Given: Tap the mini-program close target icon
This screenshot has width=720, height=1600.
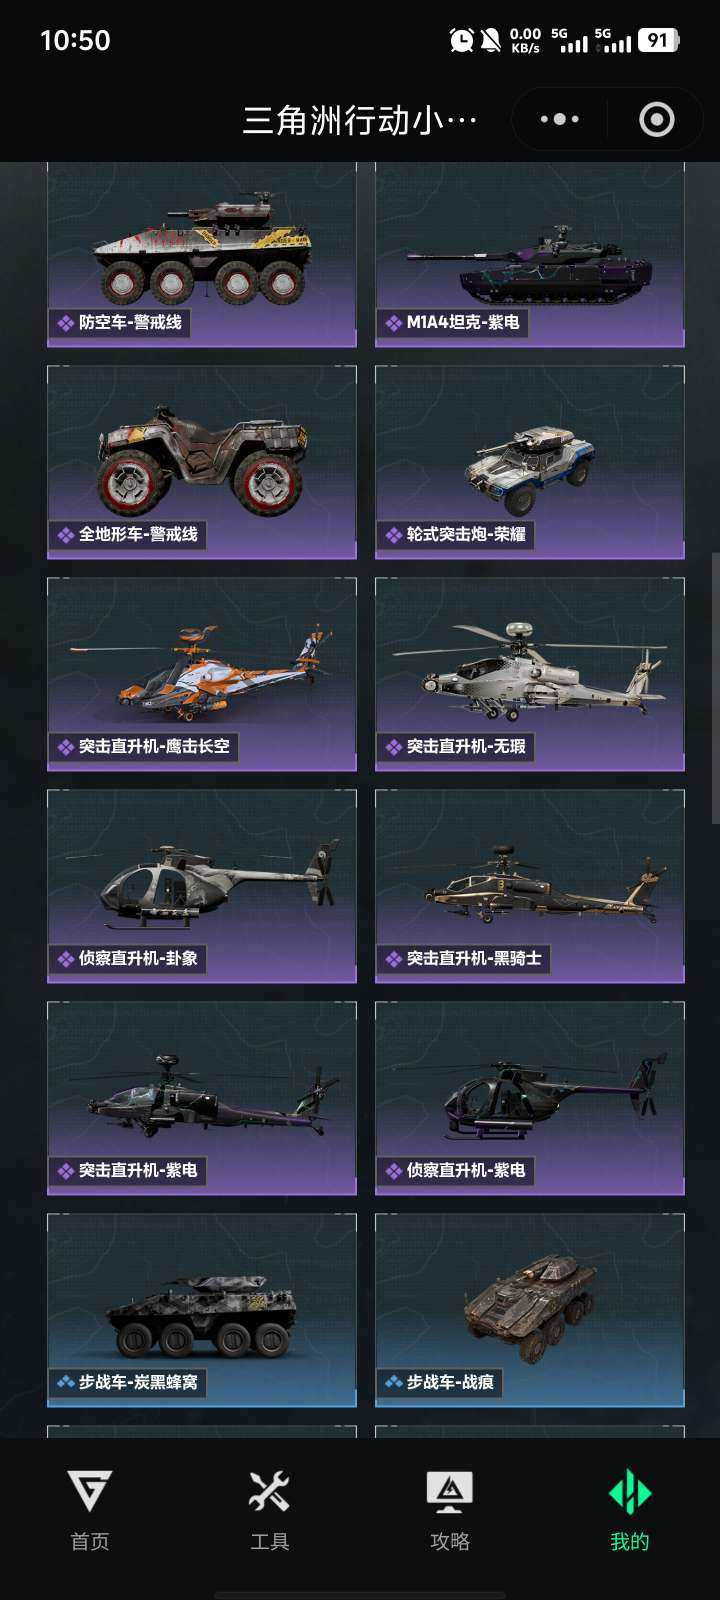Looking at the screenshot, I should [x=656, y=119].
